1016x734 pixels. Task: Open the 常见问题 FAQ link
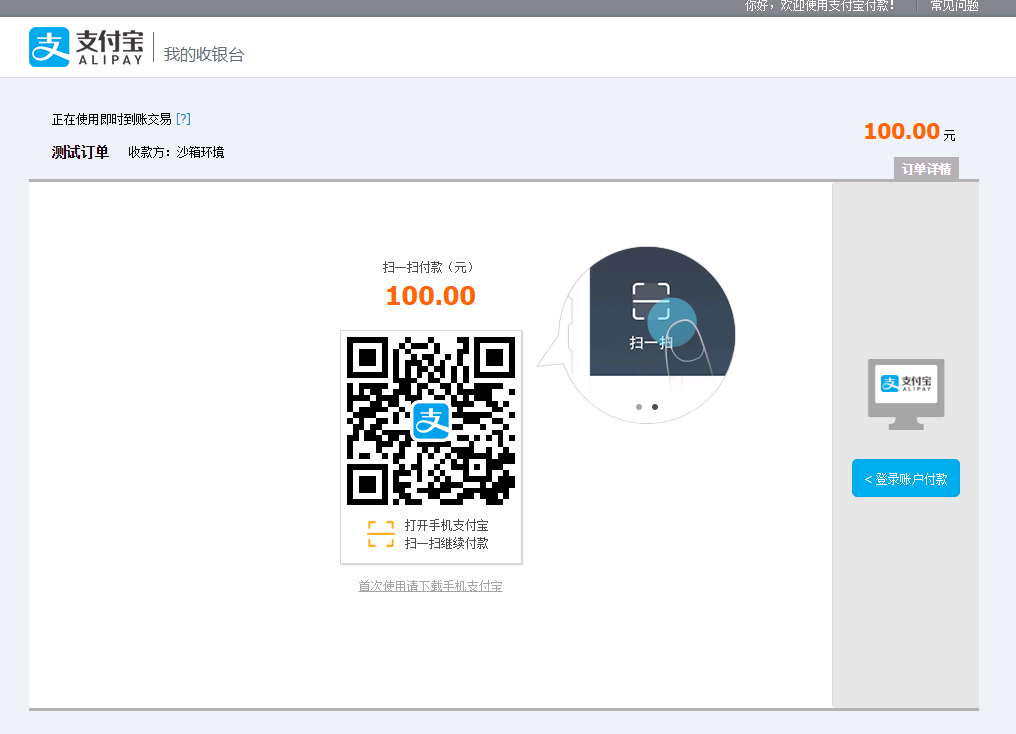(x=954, y=6)
